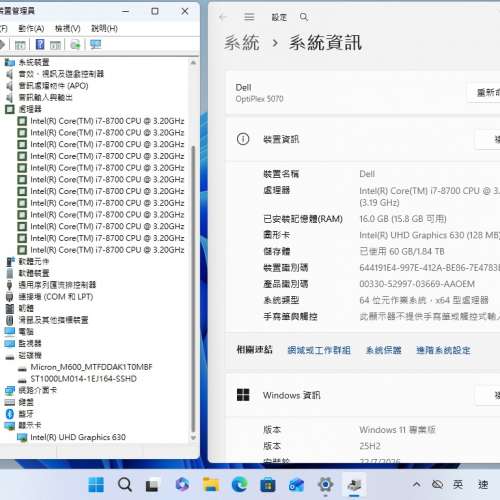Click product ID 00330-52997-03669-AAOEM
This screenshot has height=500, width=500.
[x=417, y=284]
